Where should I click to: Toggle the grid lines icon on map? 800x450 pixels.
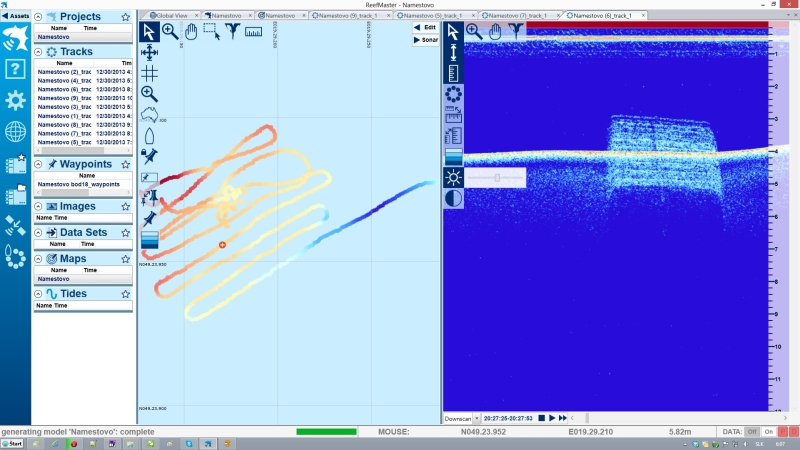point(149,73)
